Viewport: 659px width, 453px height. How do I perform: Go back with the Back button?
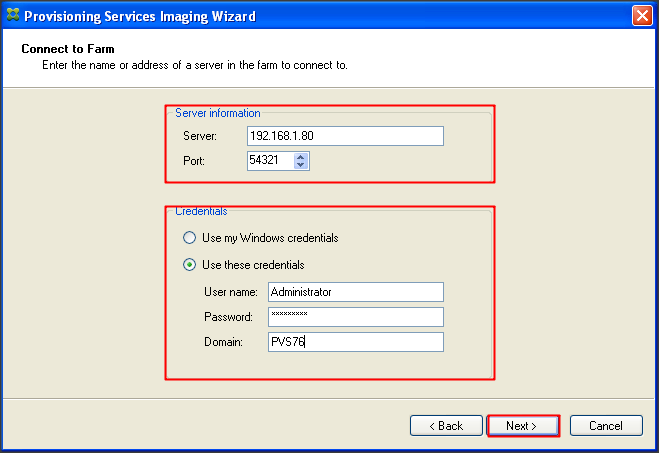click(x=446, y=426)
